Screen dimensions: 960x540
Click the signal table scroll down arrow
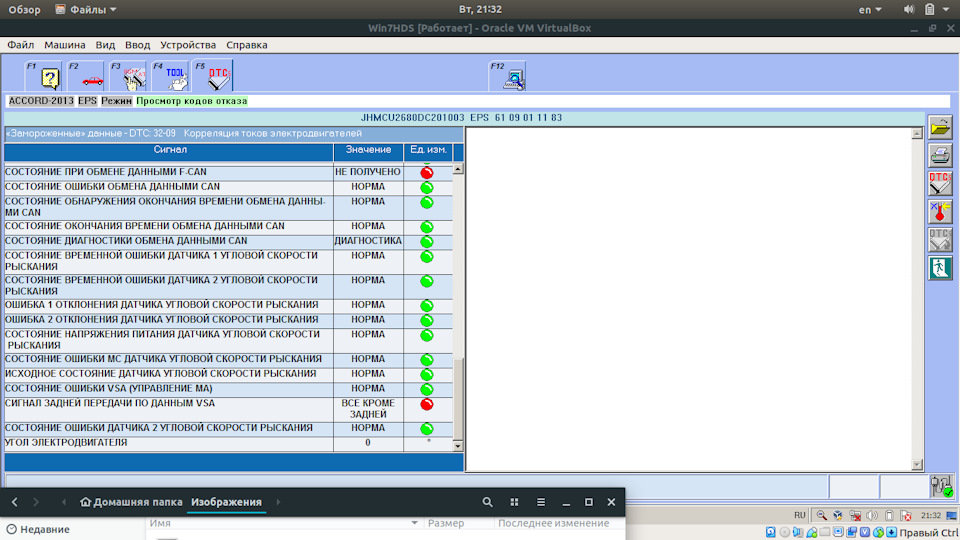tap(458, 446)
